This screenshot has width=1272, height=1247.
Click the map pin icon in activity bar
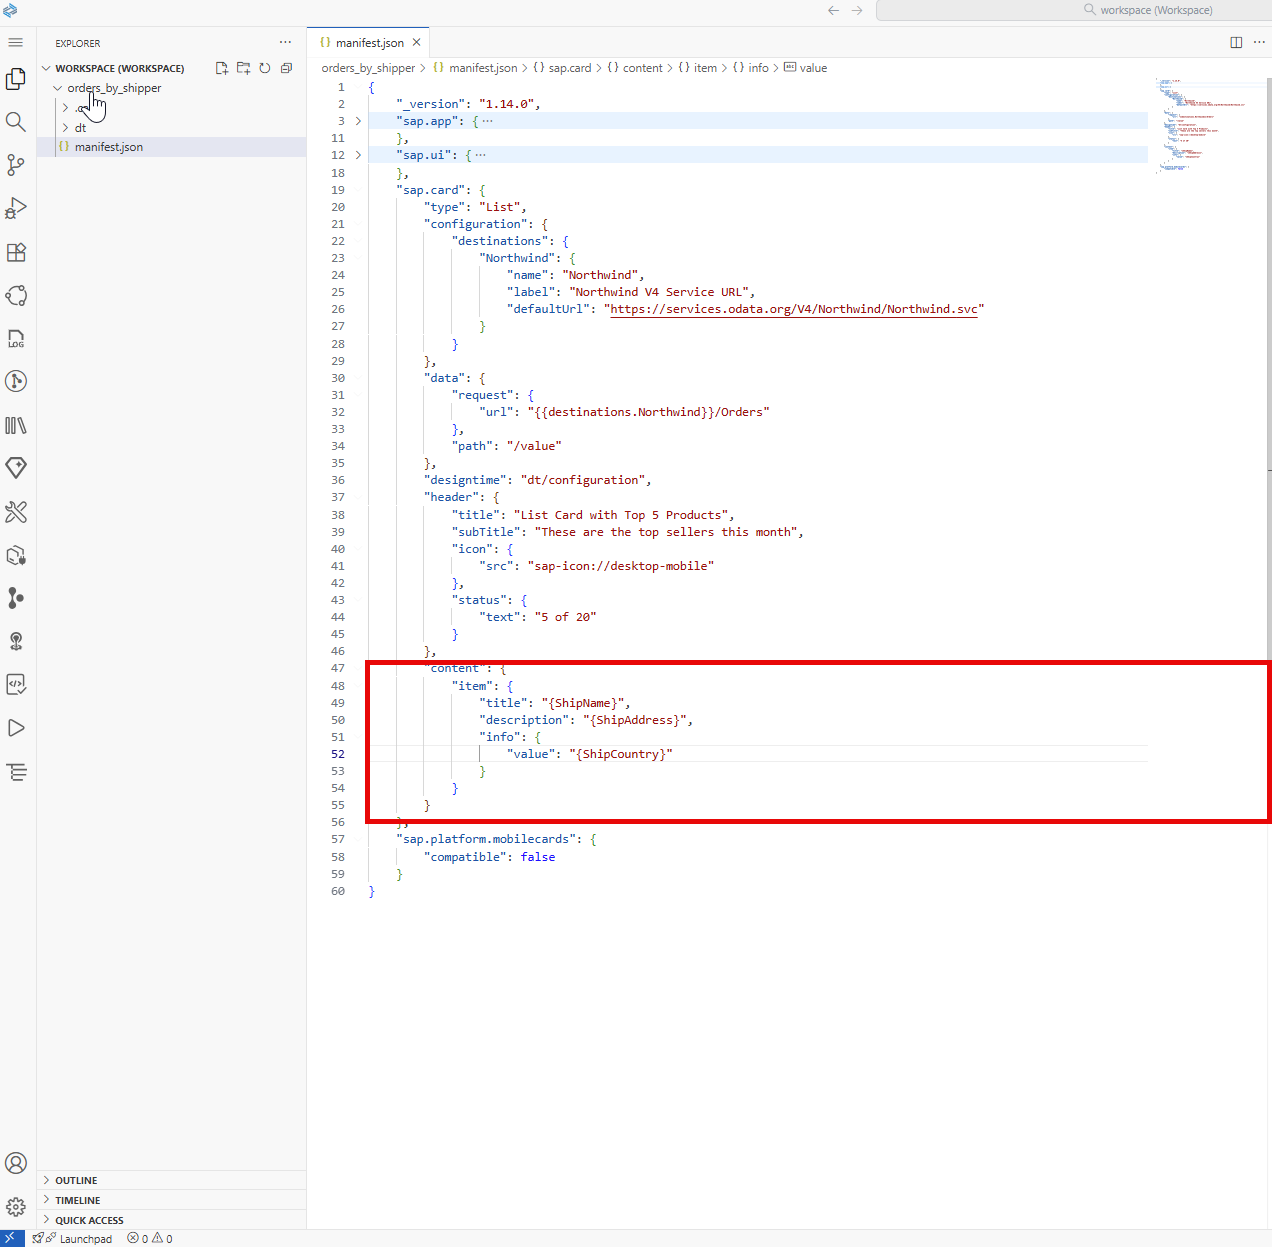click(x=15, y=641)
